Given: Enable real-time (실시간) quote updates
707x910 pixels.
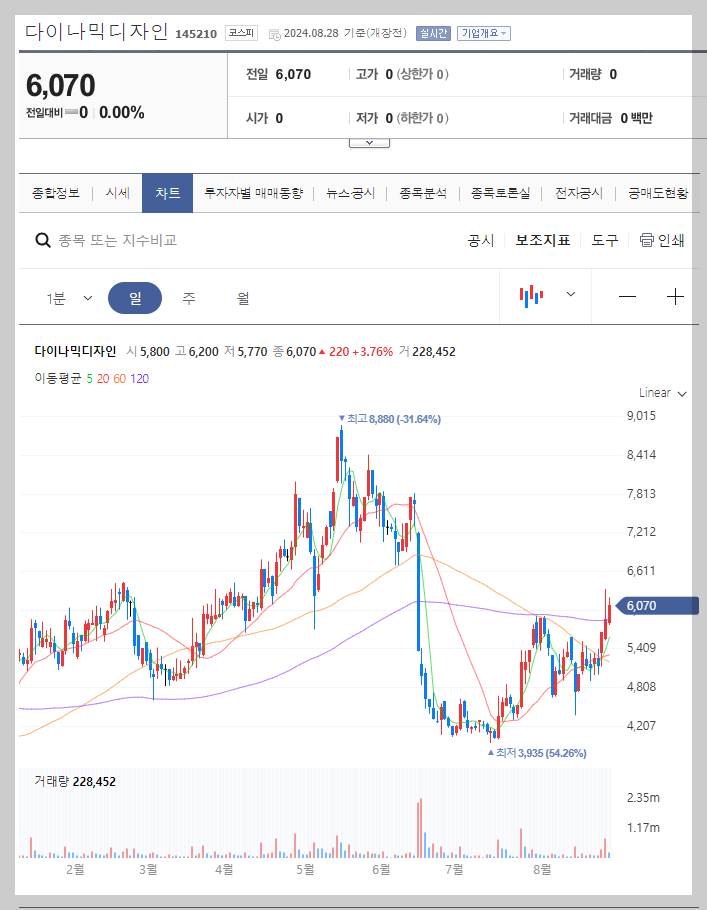Looking at the screenshot, I should tap(432, 32).
